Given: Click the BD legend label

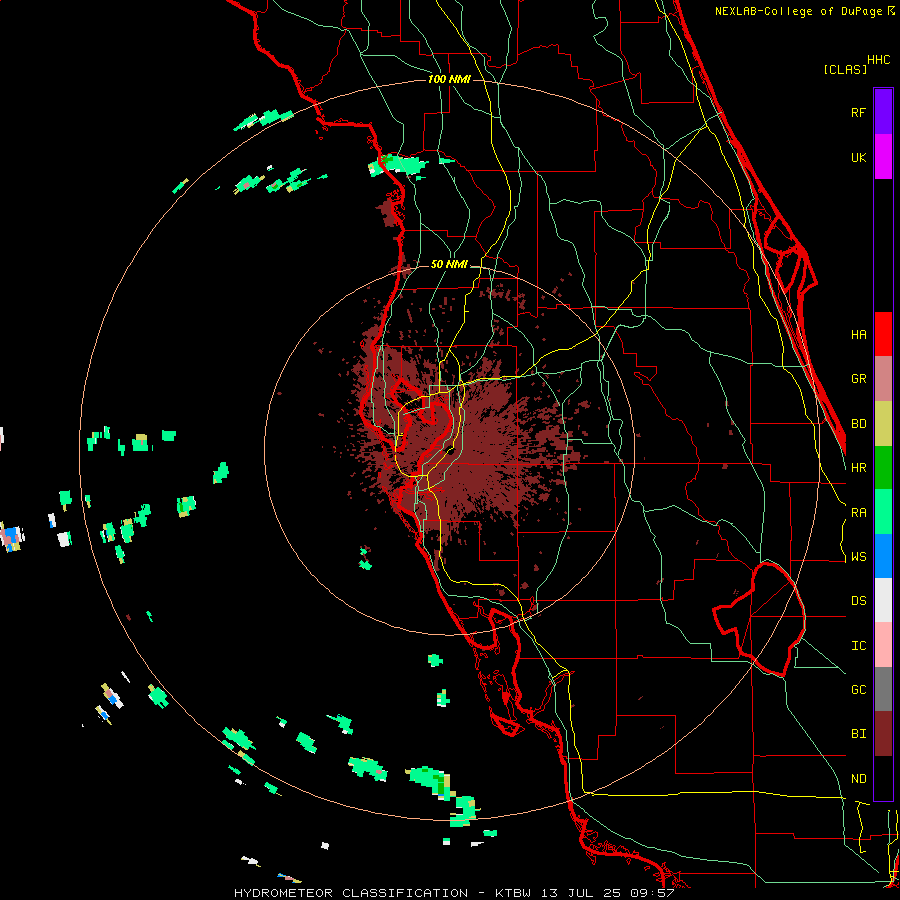Looking at the screenshot, I should pos(858,424).
